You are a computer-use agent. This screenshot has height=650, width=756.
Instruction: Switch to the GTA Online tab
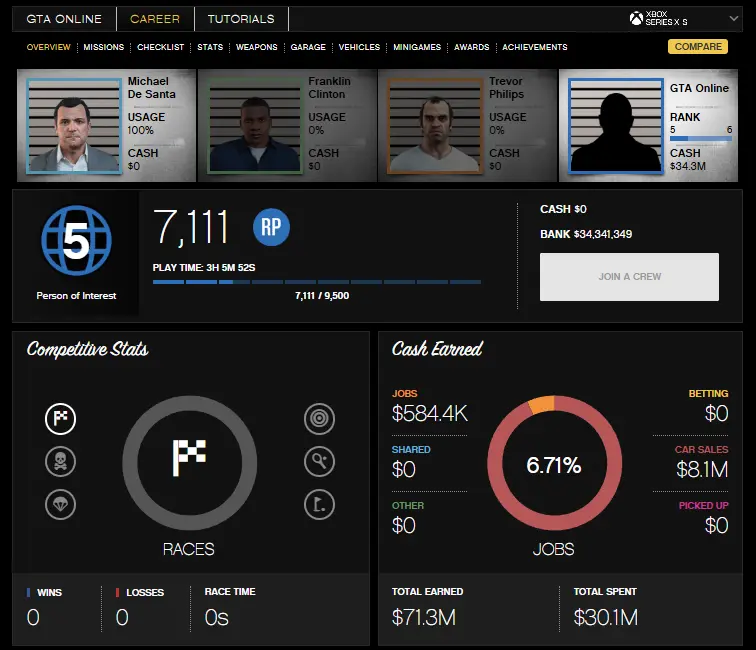(x=62, y=19)
